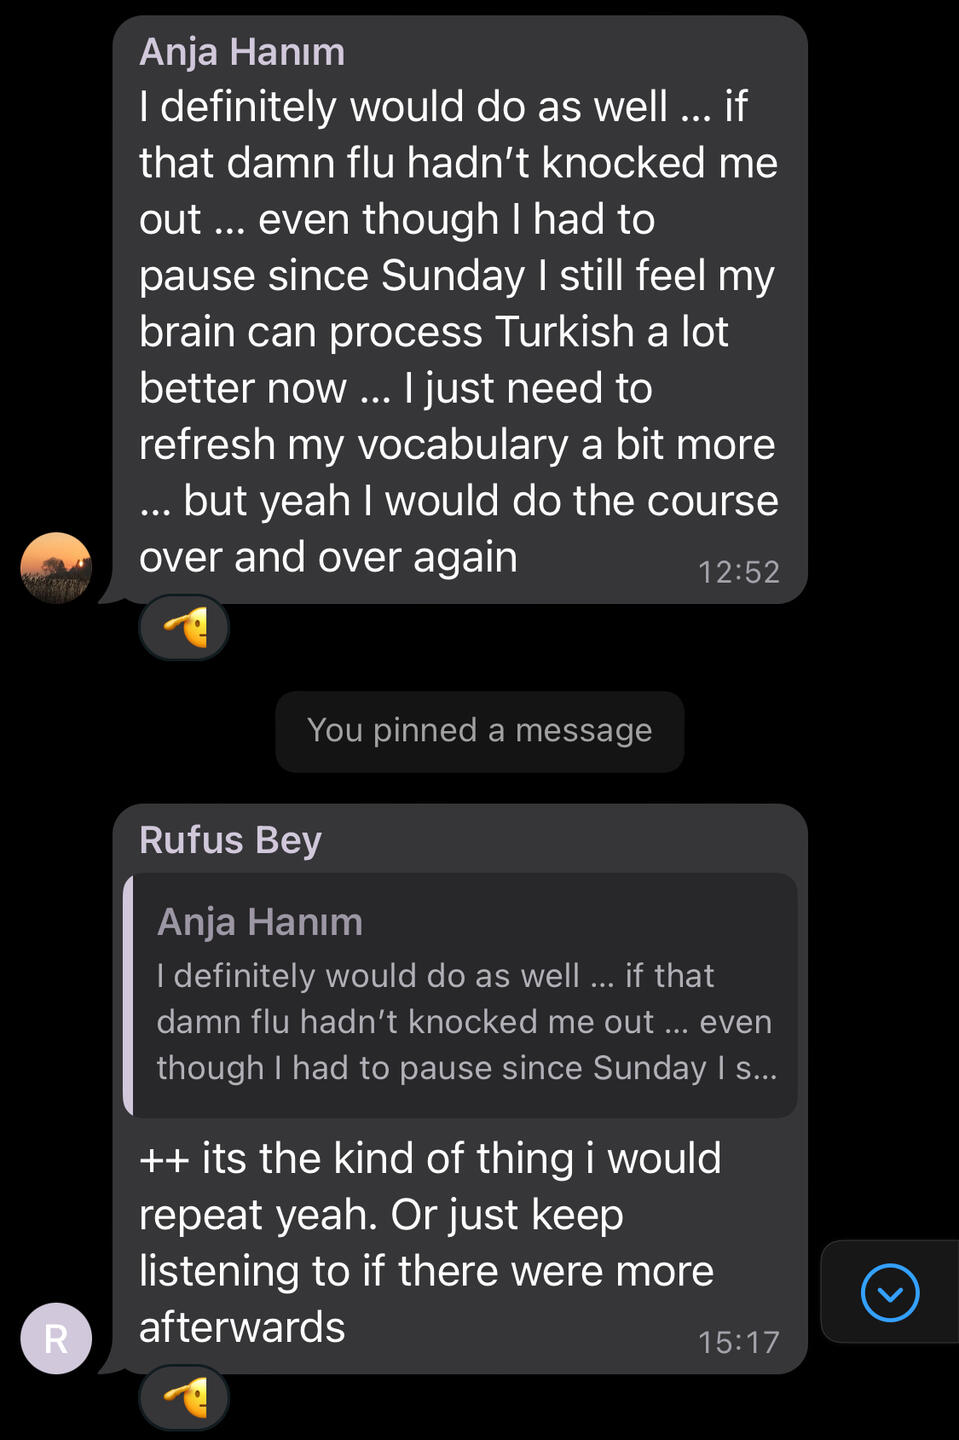Click the 15:17 timestamp on Rufus's message
This screenshot has height=1440, width=959.
(x=738, y=1342)
